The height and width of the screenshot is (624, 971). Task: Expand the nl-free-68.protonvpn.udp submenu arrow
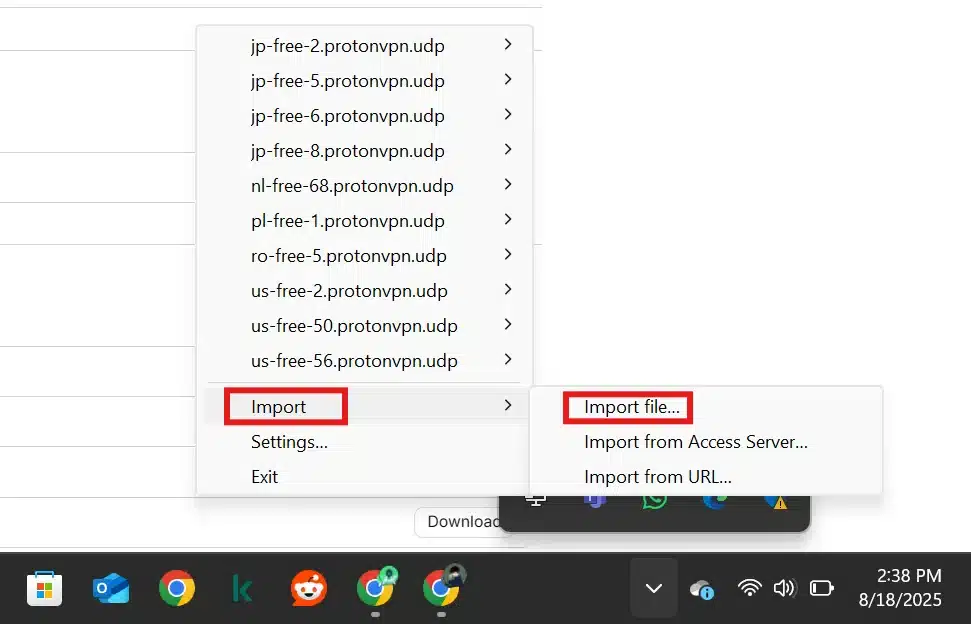(x=508, y=184)
